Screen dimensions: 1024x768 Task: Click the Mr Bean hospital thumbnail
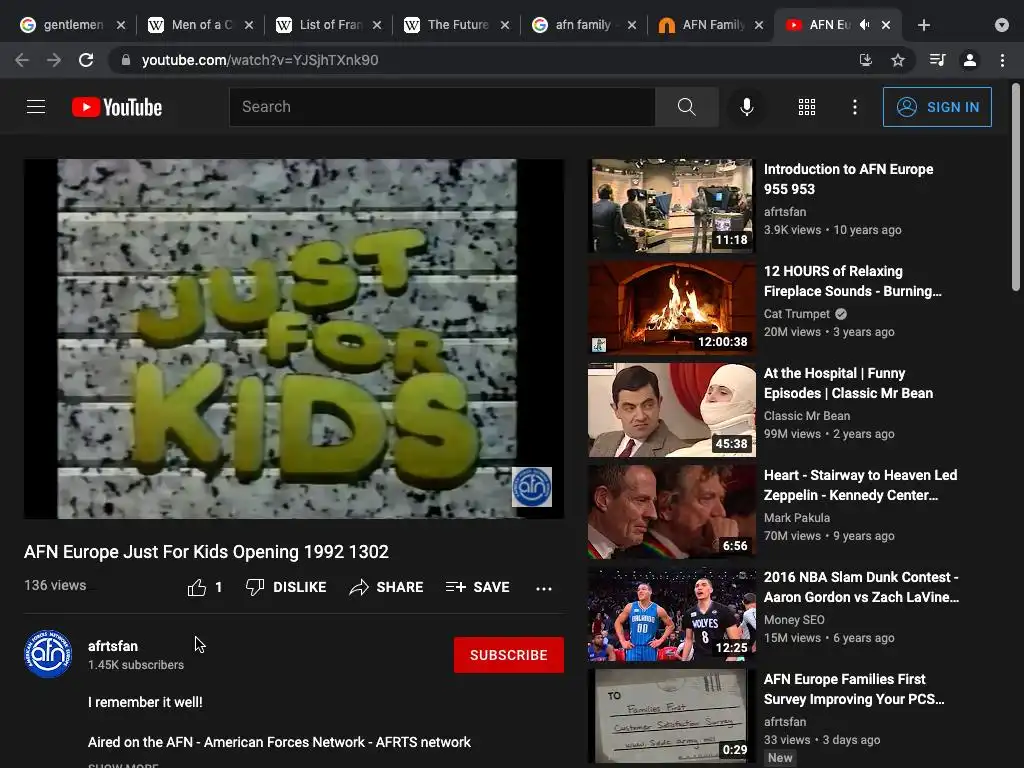click(x=671, y=409)
